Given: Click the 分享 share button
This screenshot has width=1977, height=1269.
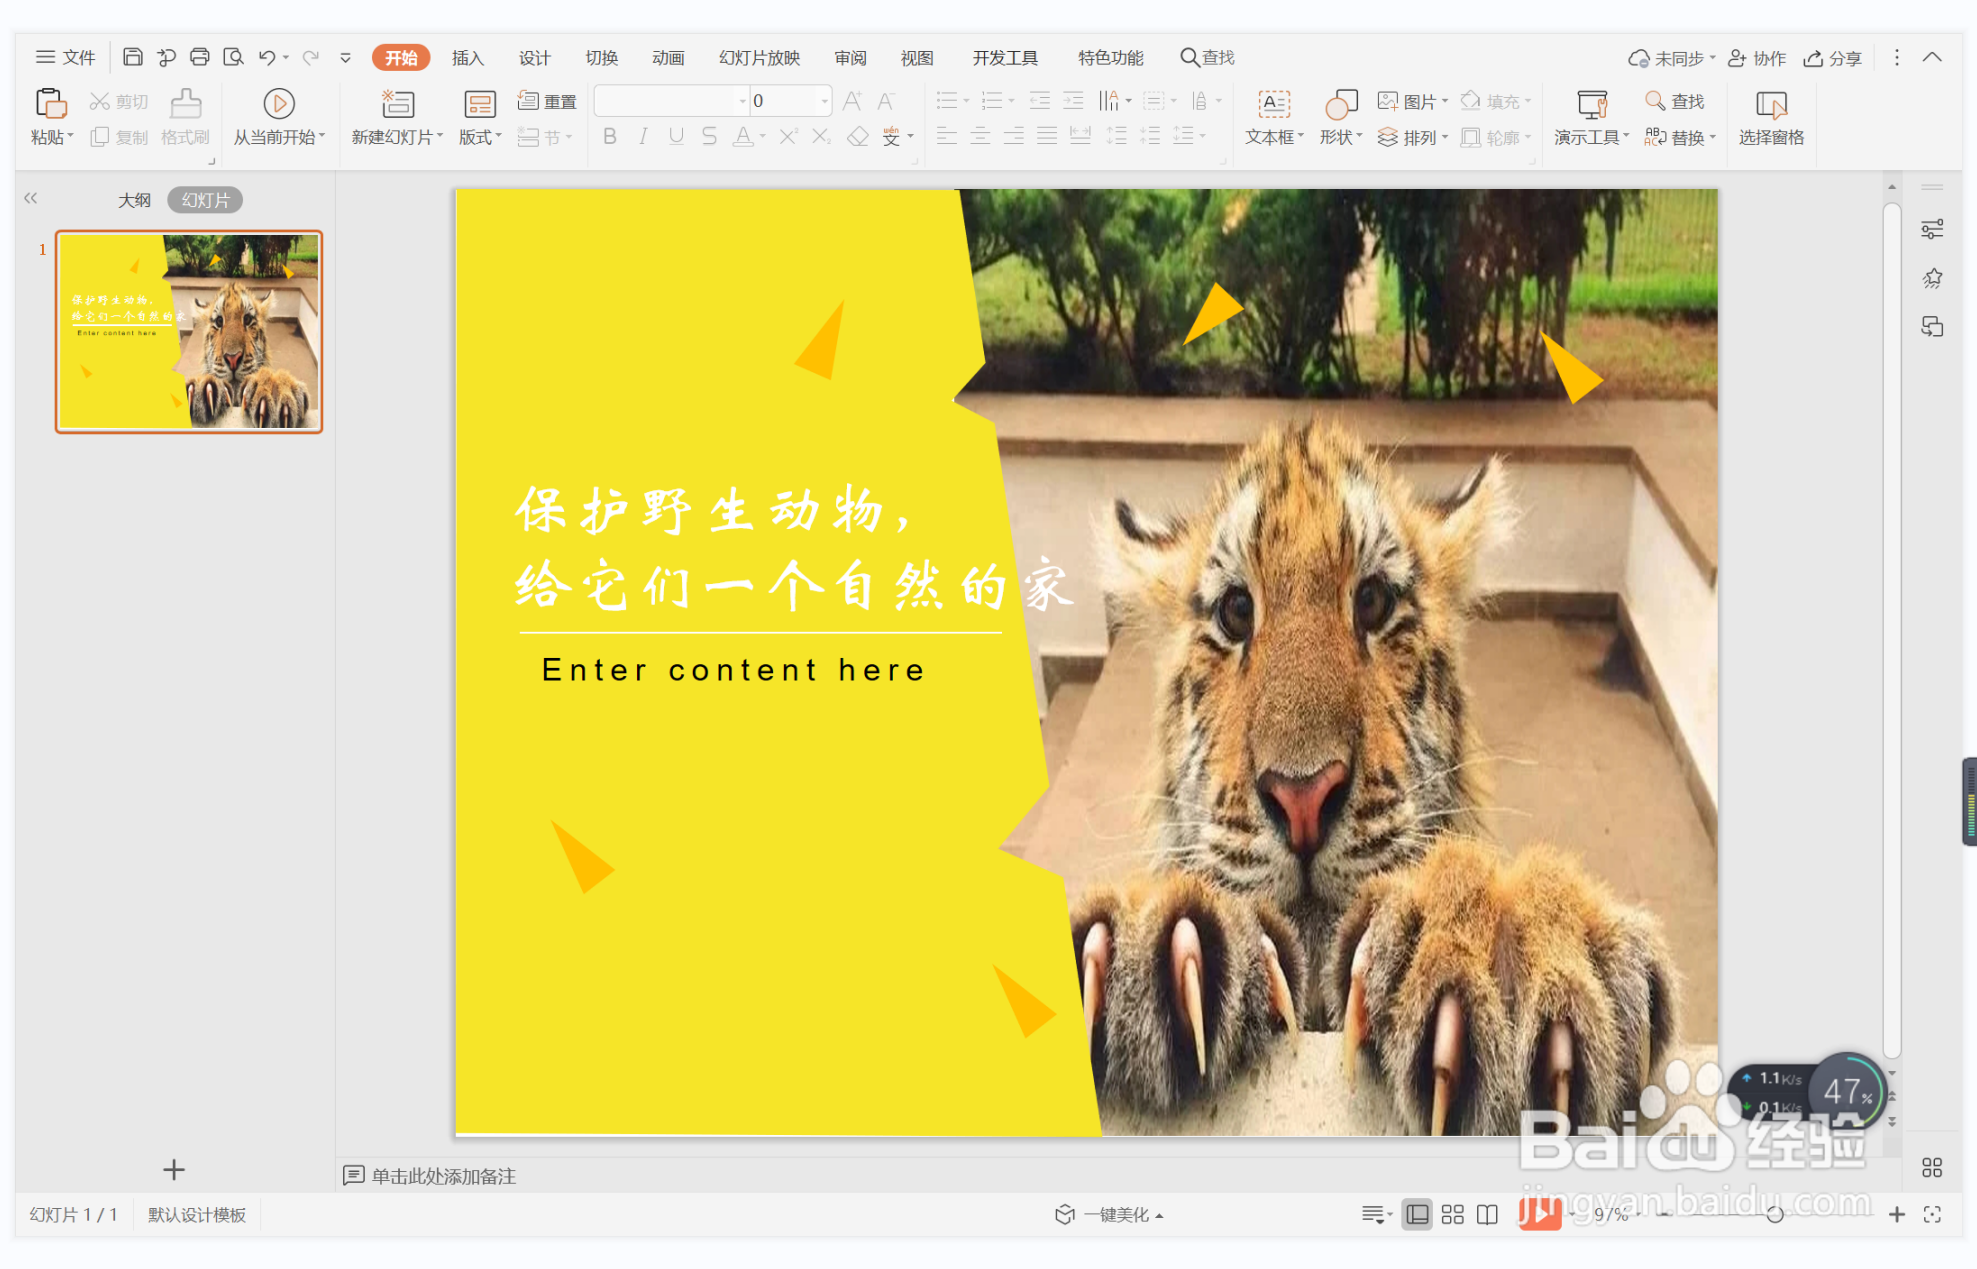Looking at the screenshot, I should coord(1832,58).
